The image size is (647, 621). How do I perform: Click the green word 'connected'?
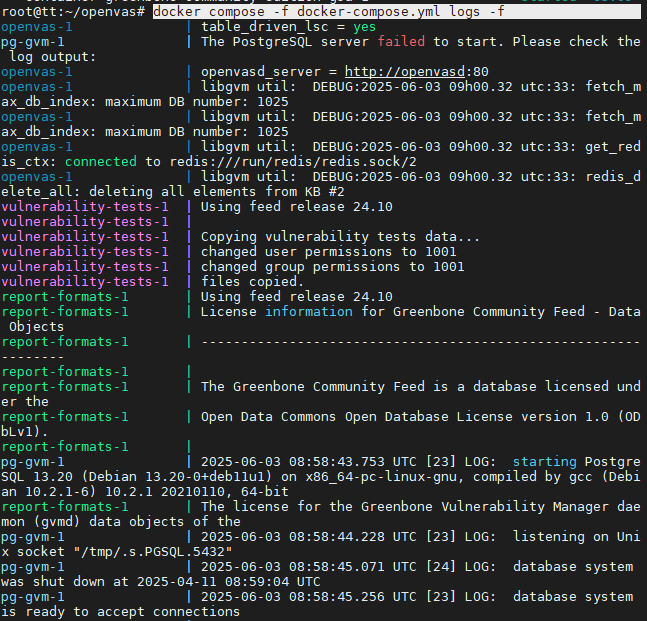click(x=101, y=161)
